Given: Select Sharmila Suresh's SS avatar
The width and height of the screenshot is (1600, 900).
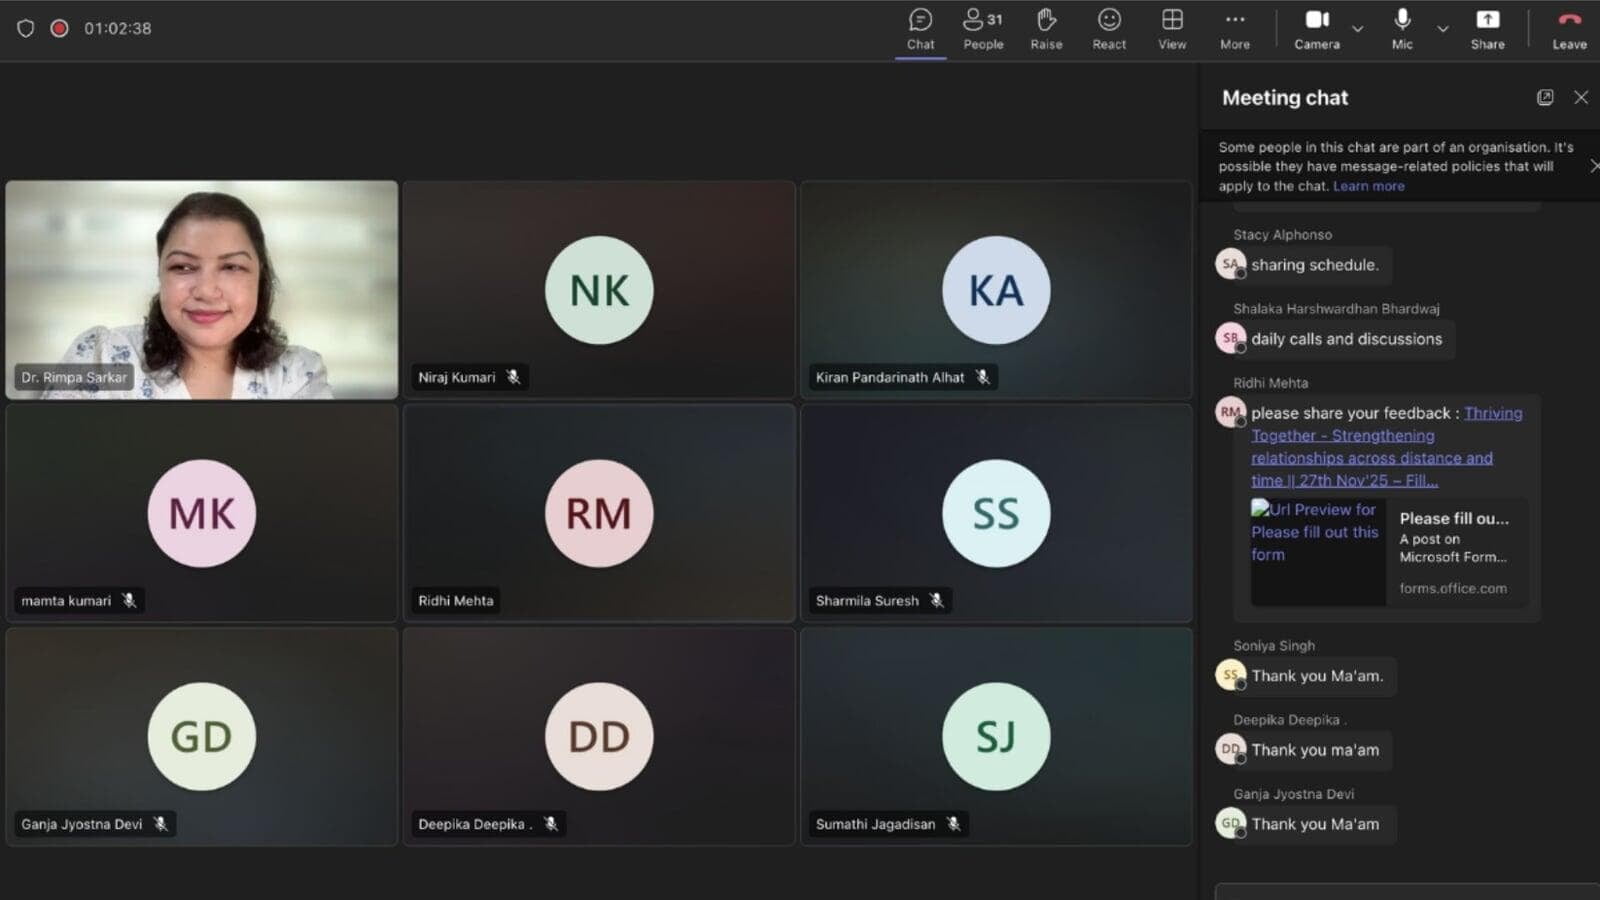Looking at the screenshot, I should click(996, 513).
